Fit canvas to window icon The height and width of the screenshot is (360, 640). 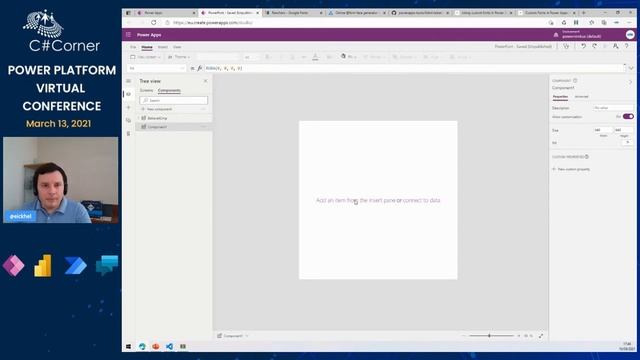[x=541, y=336]
